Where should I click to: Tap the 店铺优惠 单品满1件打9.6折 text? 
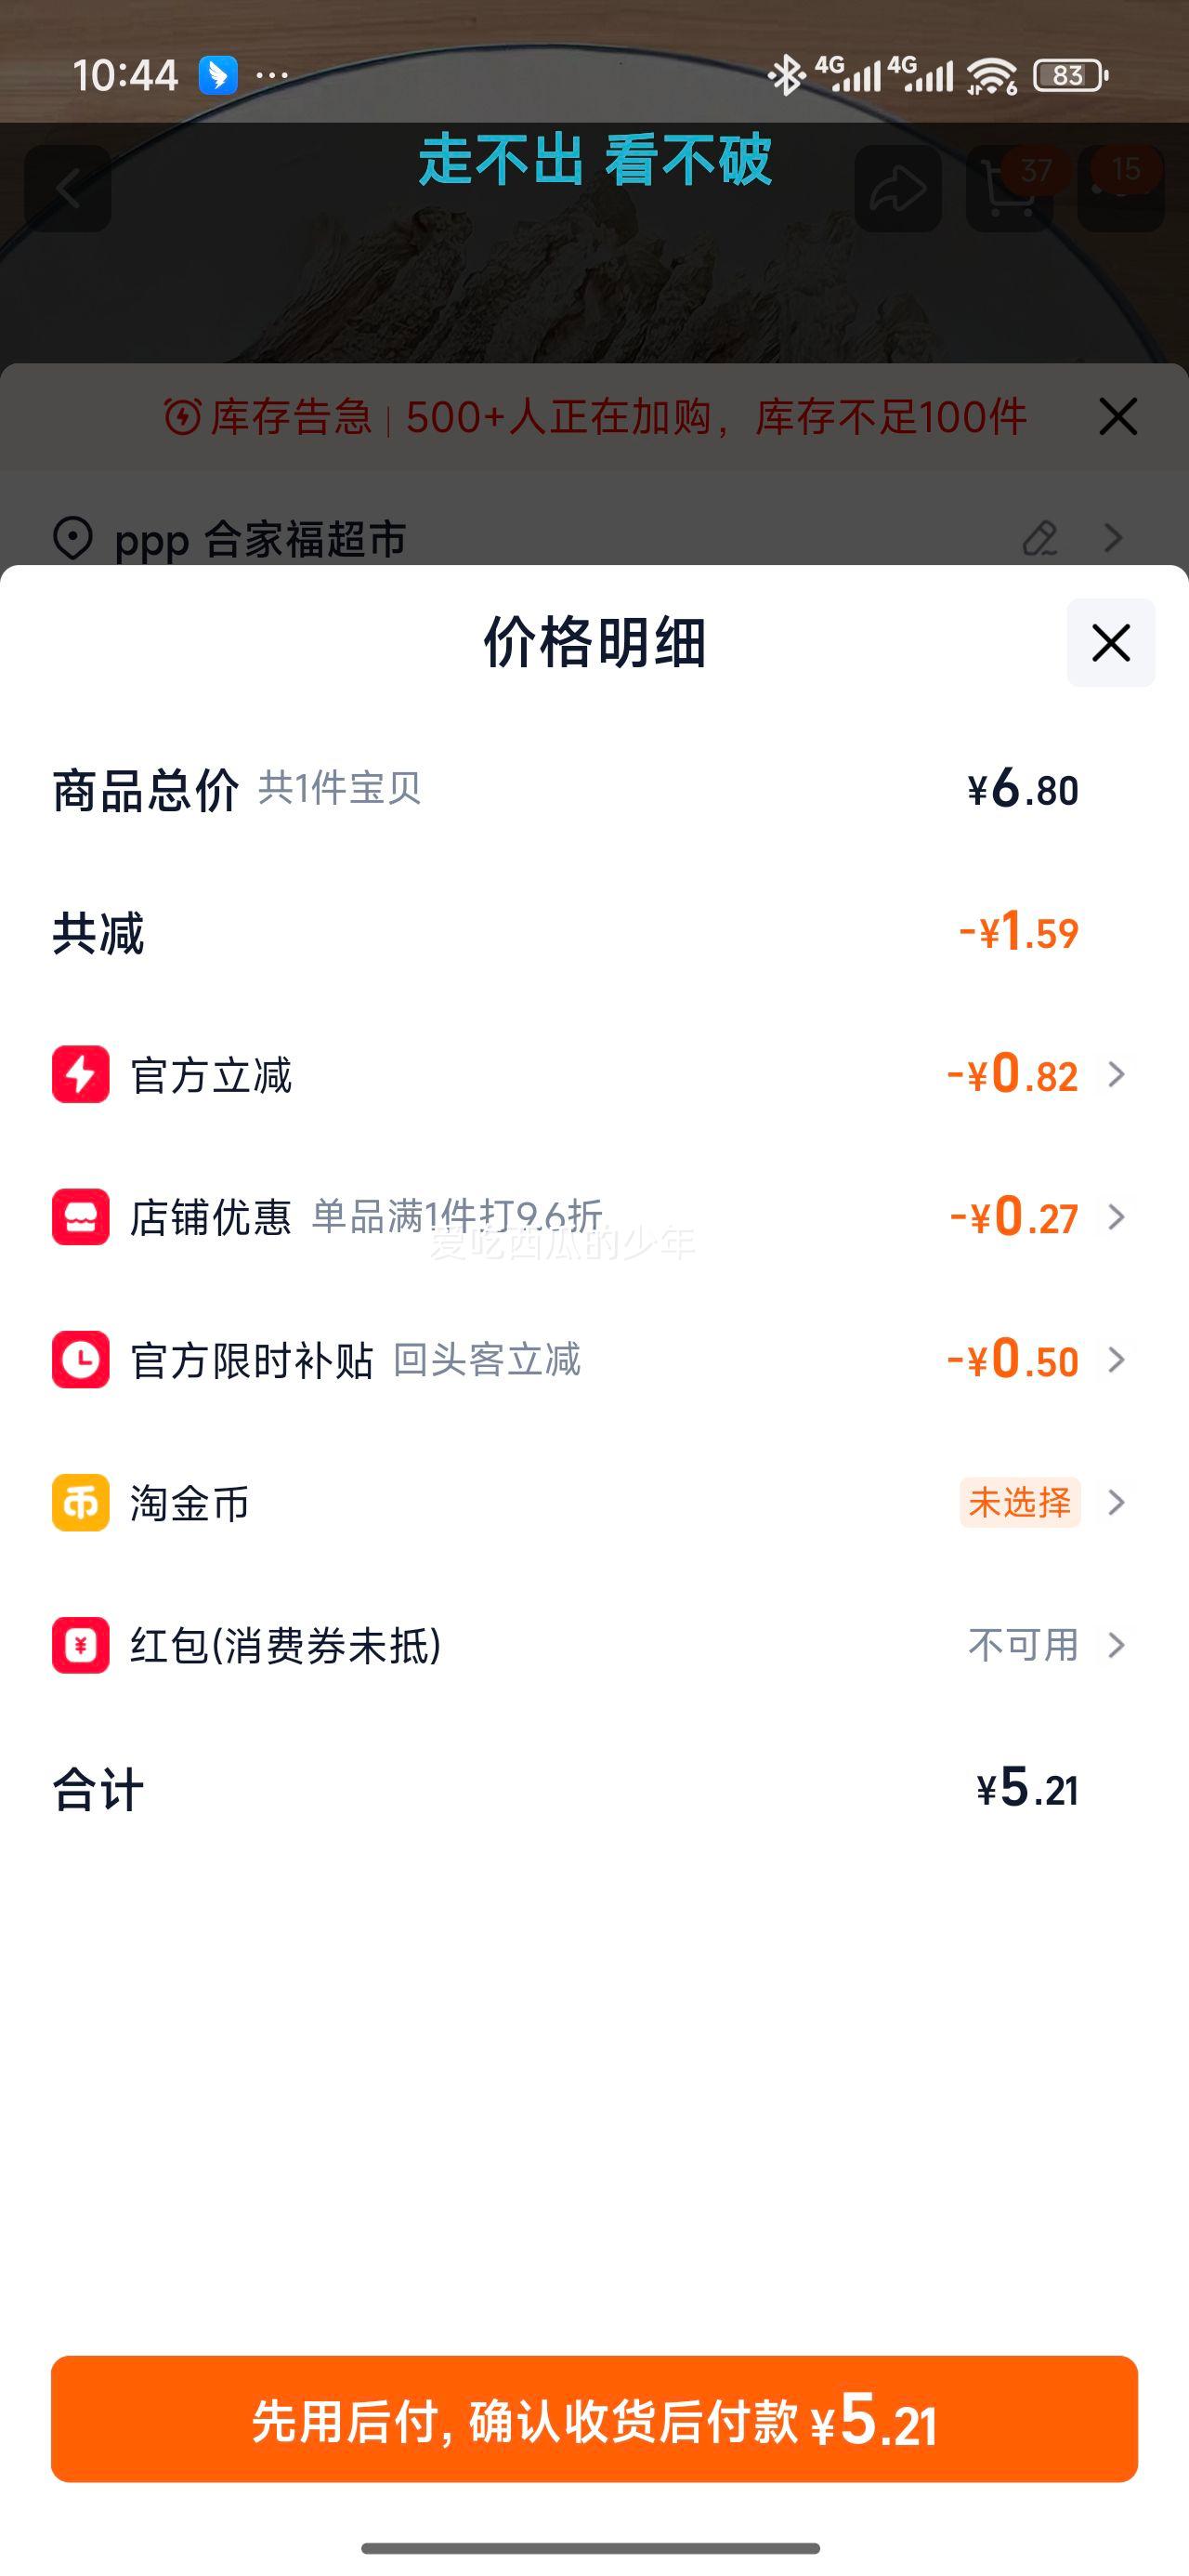tap(457, 1217)
